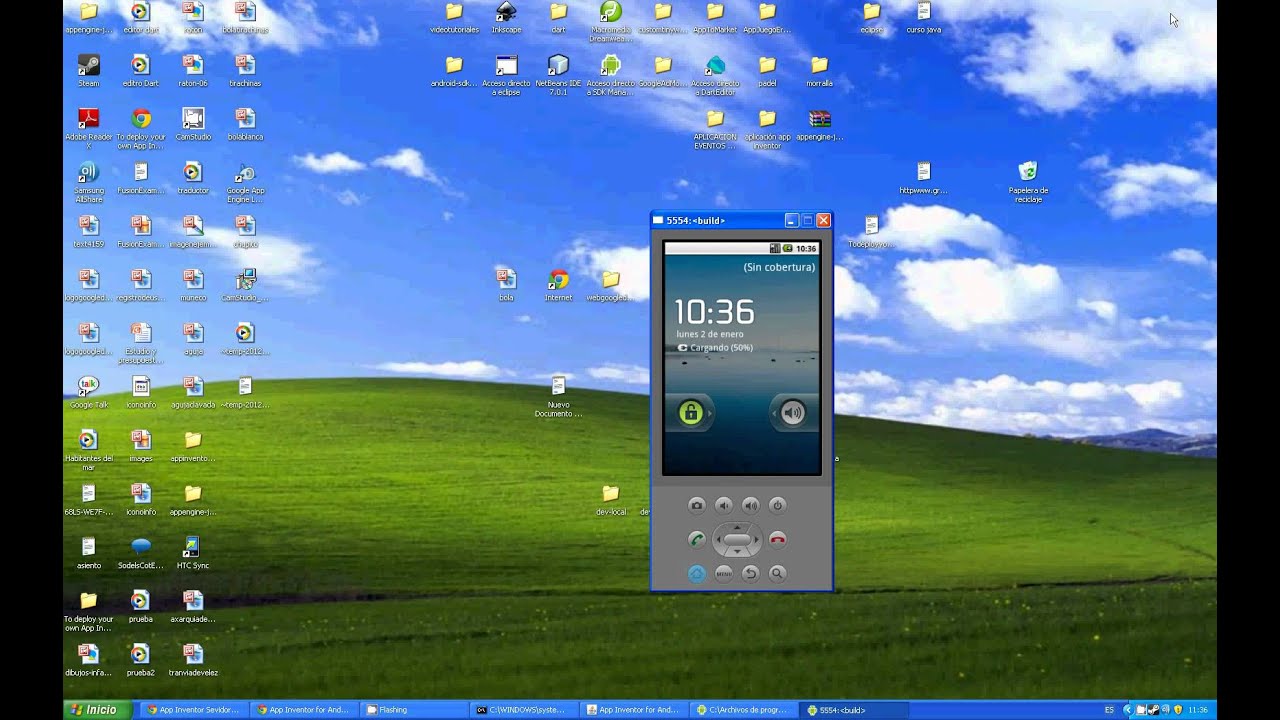
Task: Select the Nuevo Documento text file
Action: click(558, 397)
